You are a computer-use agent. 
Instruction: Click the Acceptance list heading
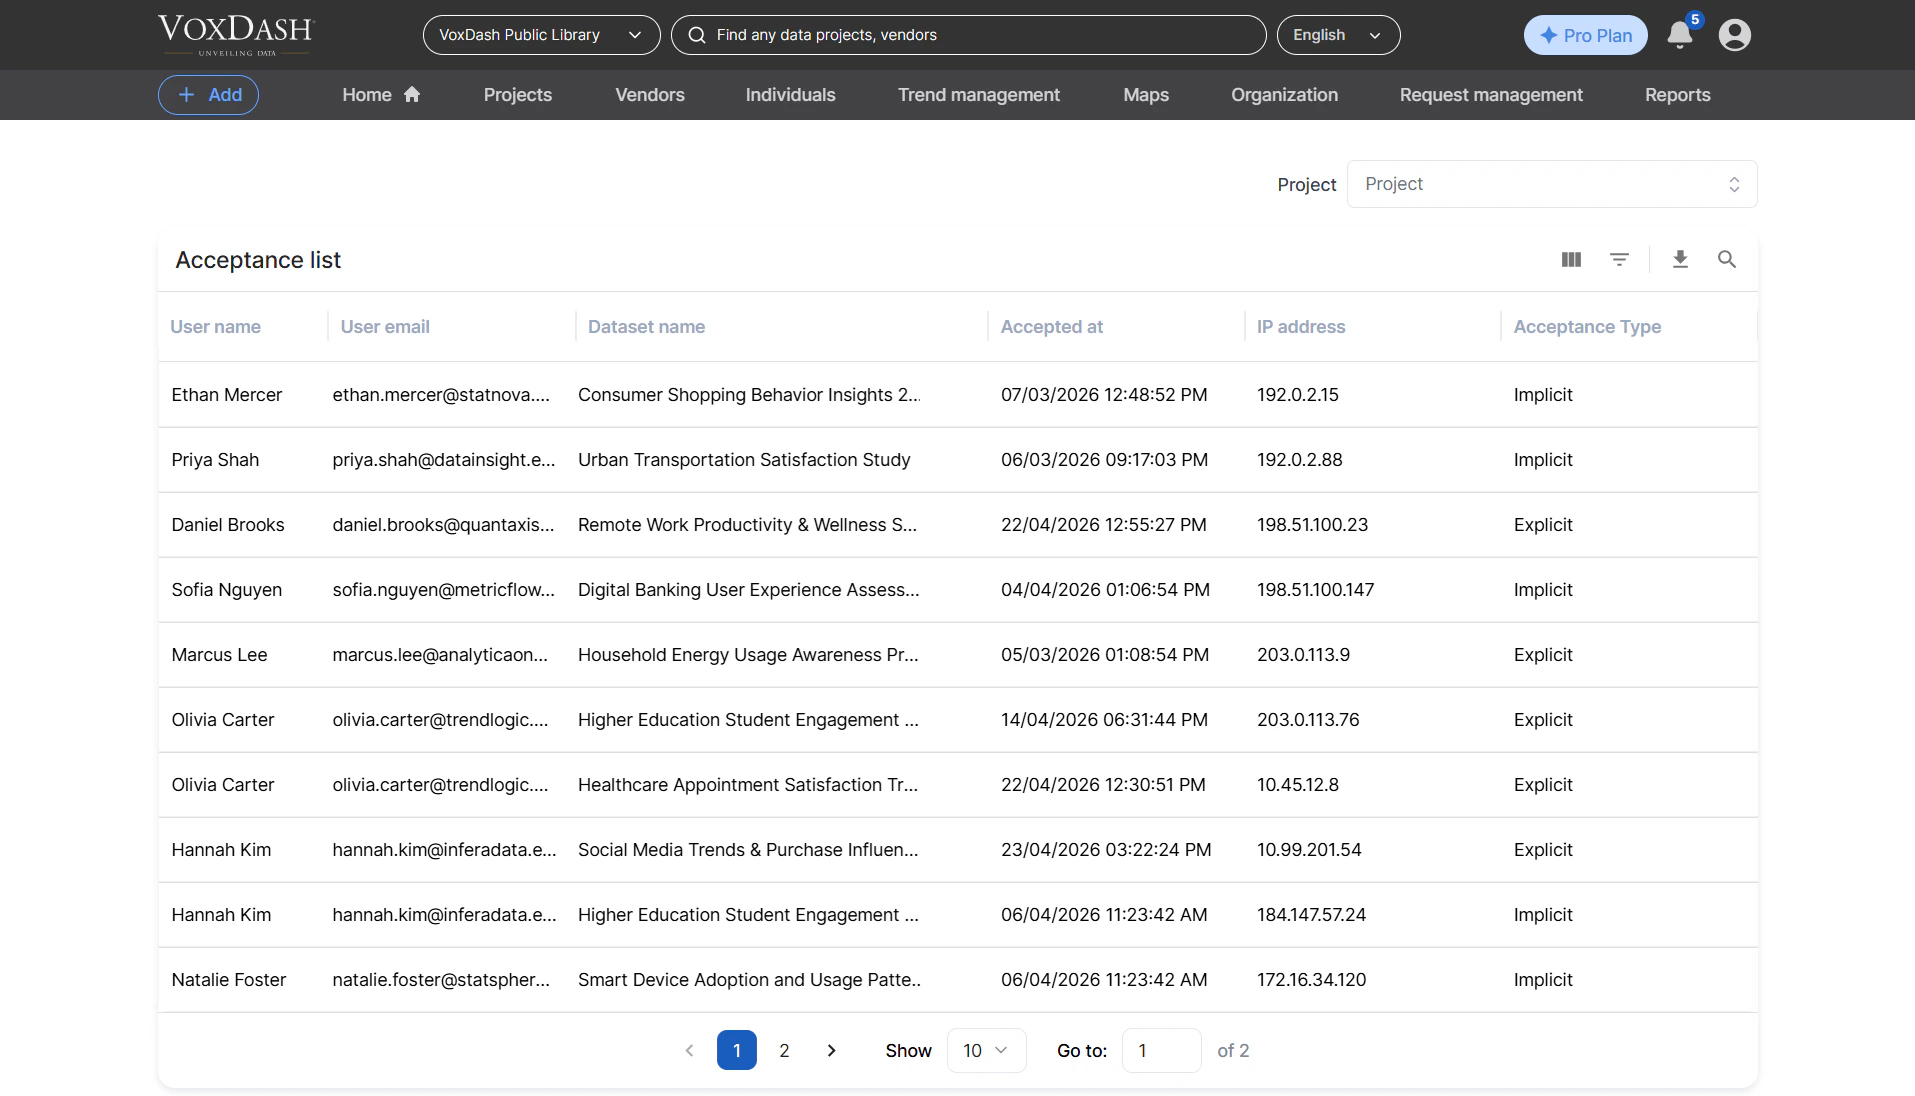coord(258,260)
